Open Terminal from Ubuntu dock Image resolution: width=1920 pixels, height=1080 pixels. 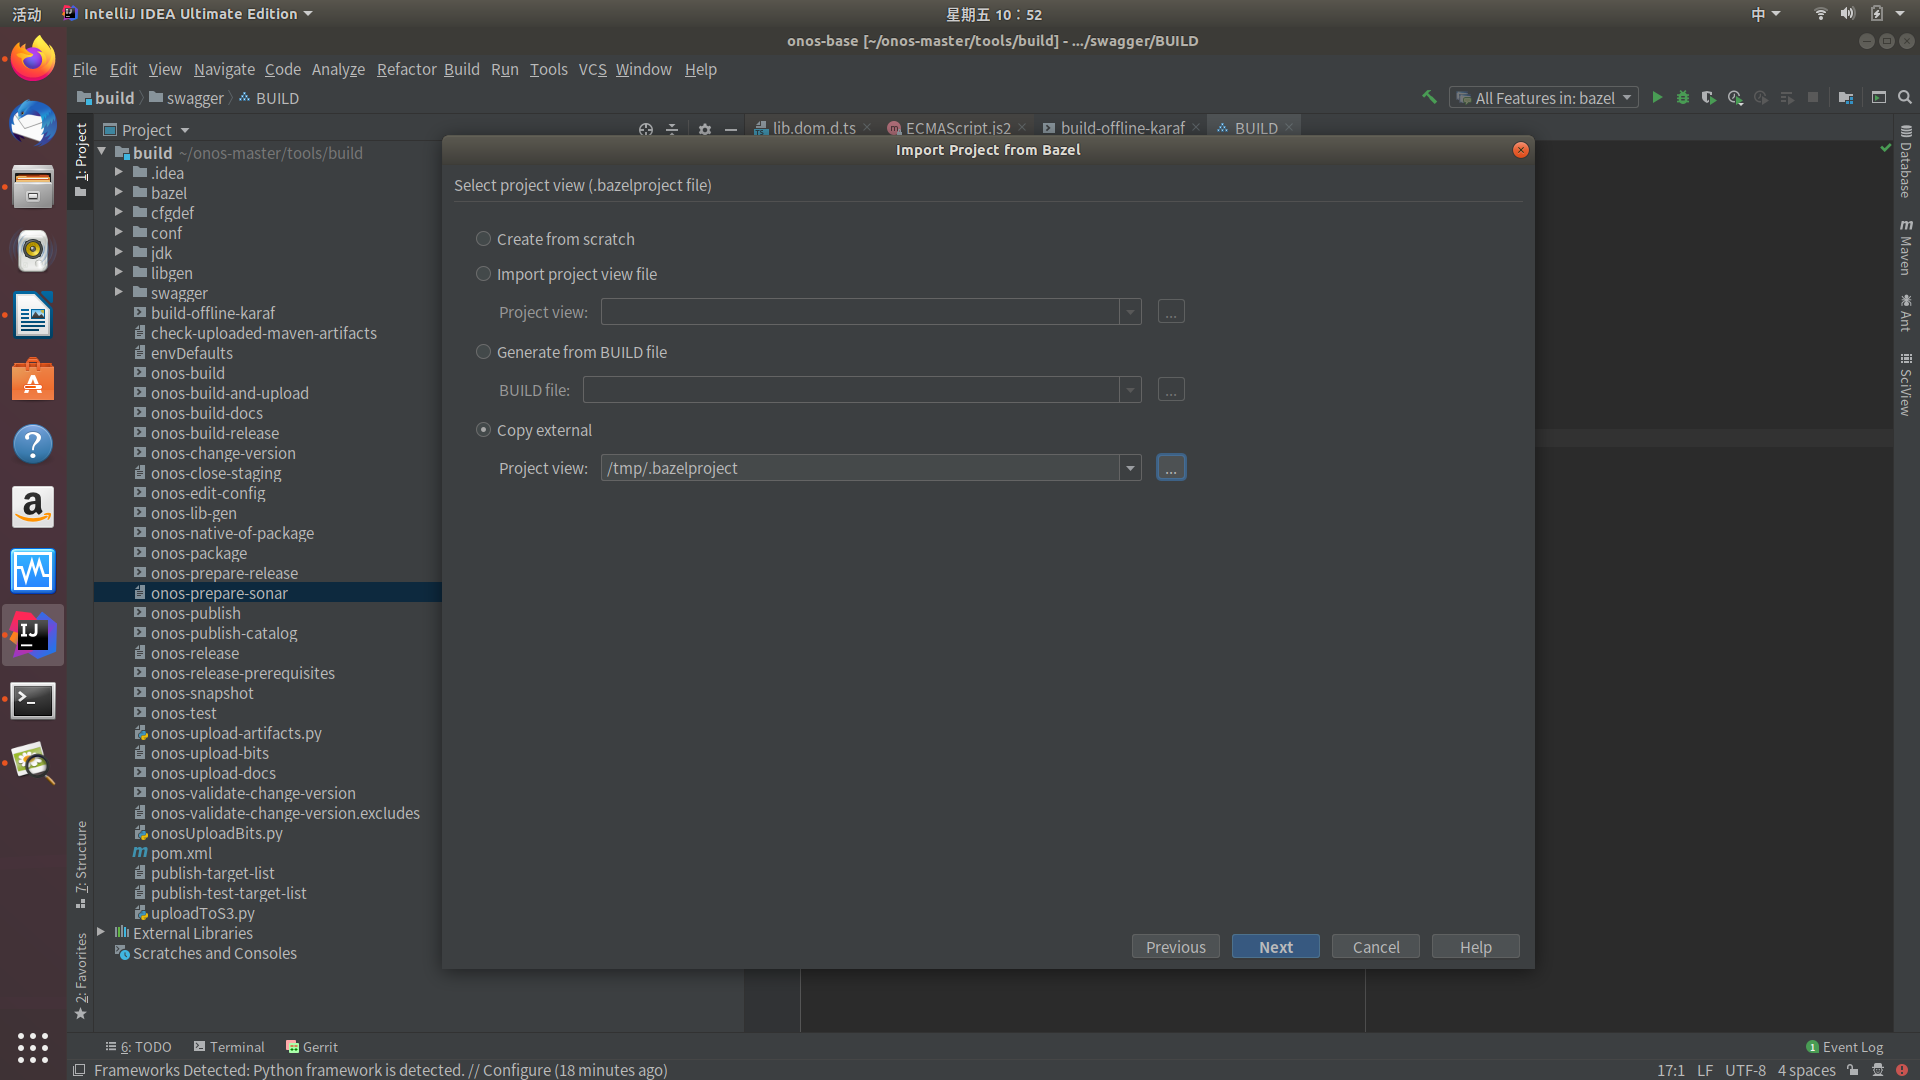coord(33,700)
